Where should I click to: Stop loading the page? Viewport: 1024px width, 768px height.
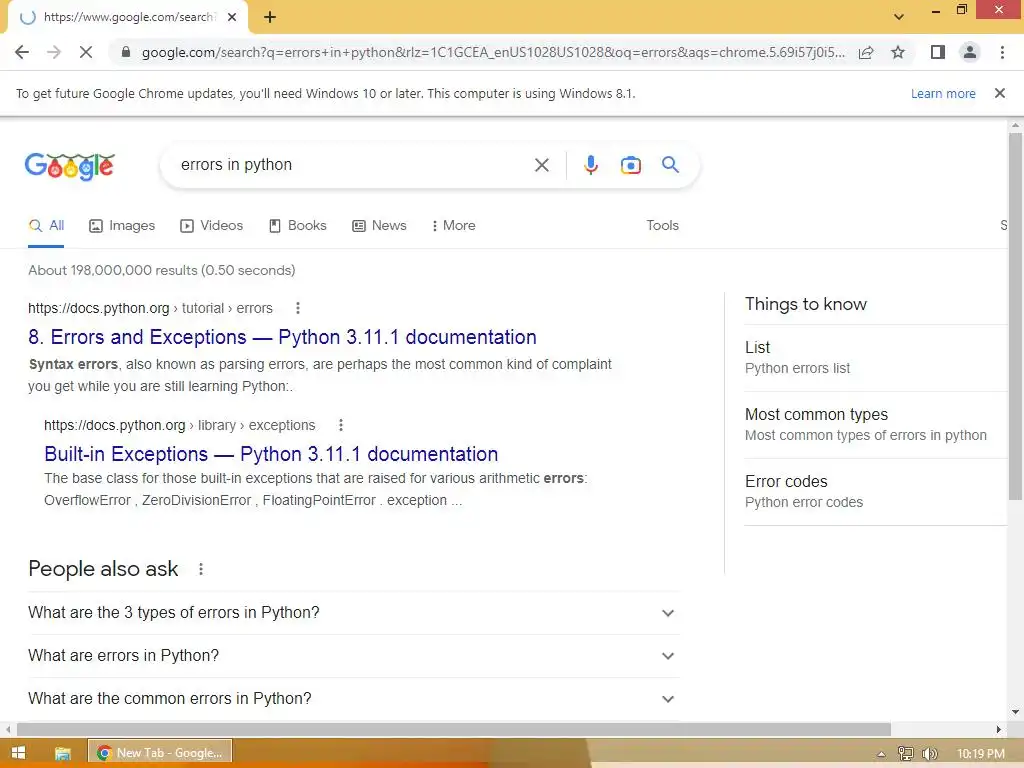pyautogui.click(x=86, y=52)
